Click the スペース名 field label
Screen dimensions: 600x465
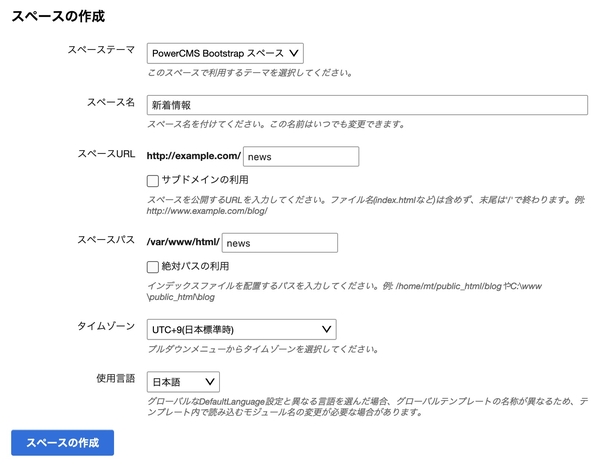[111, 102]
